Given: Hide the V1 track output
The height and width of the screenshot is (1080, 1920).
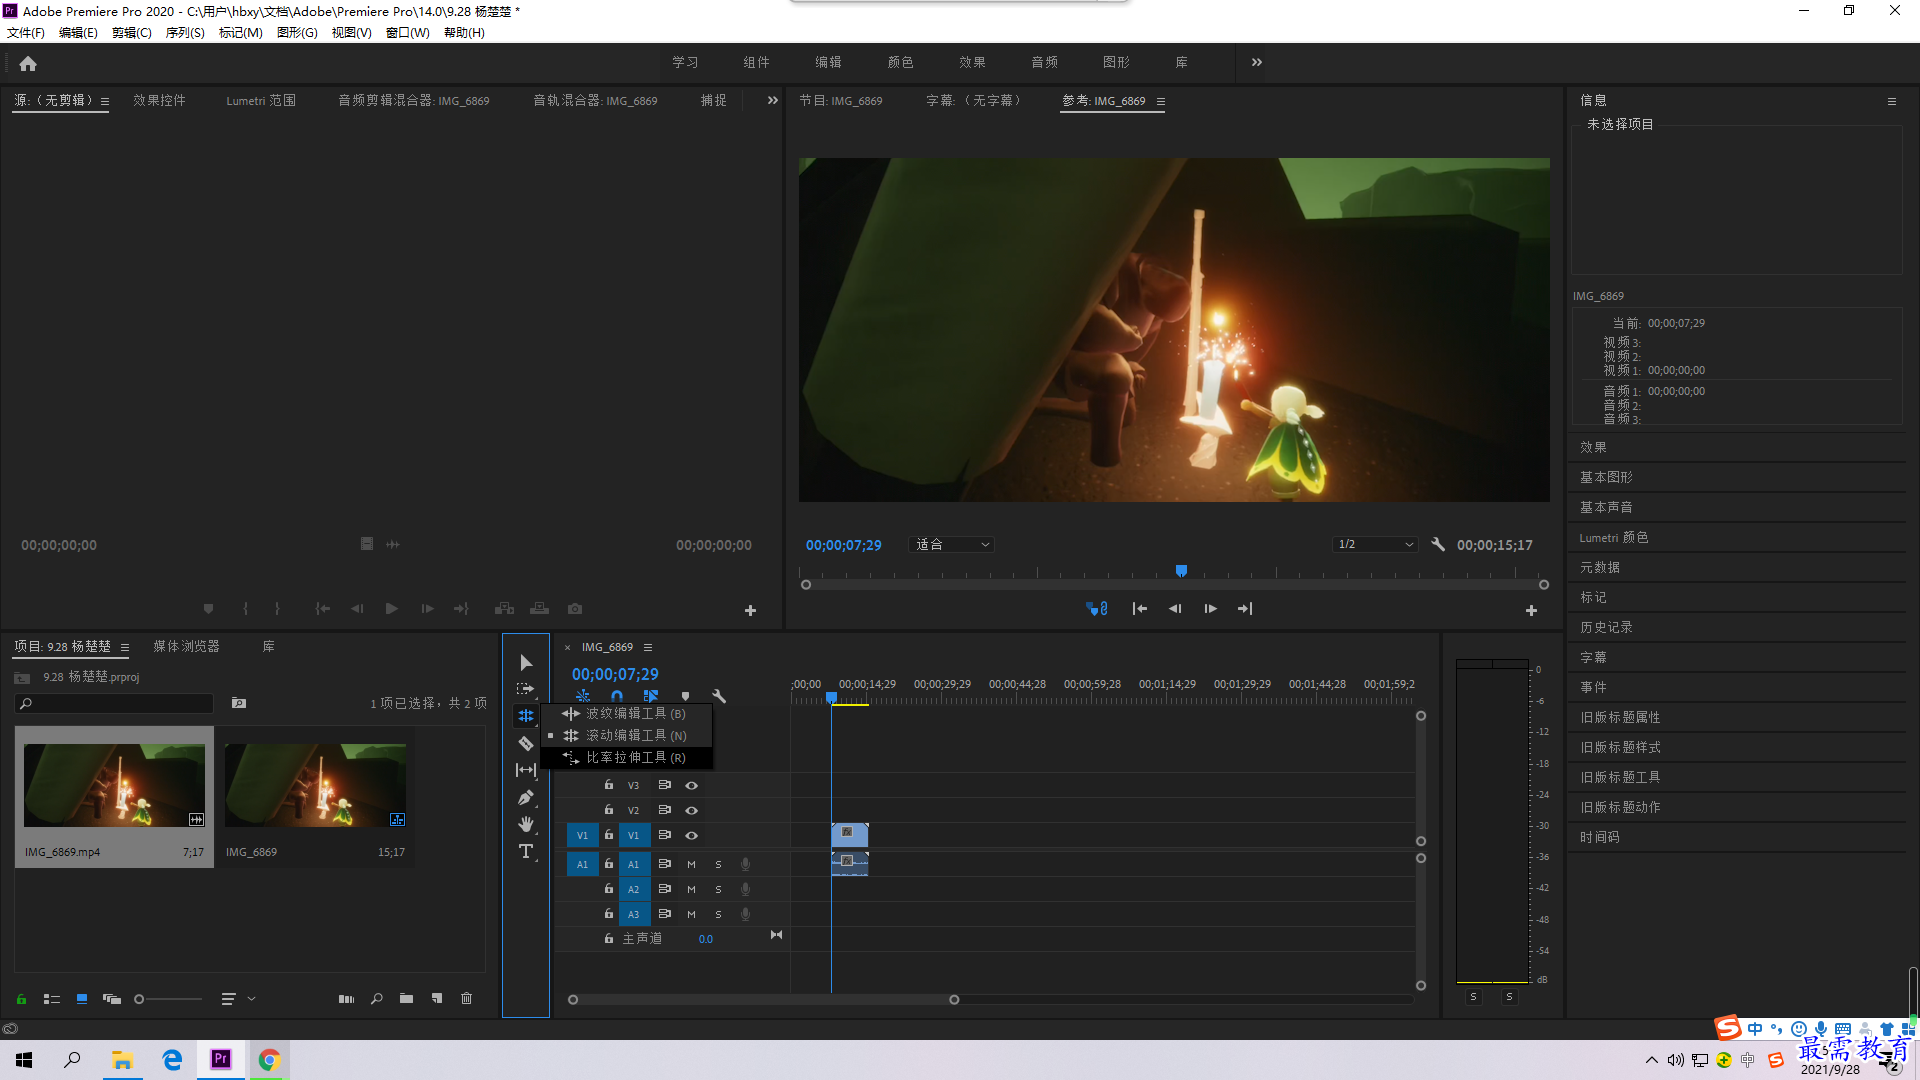Looking at the screenshot, I should [691, 835].
